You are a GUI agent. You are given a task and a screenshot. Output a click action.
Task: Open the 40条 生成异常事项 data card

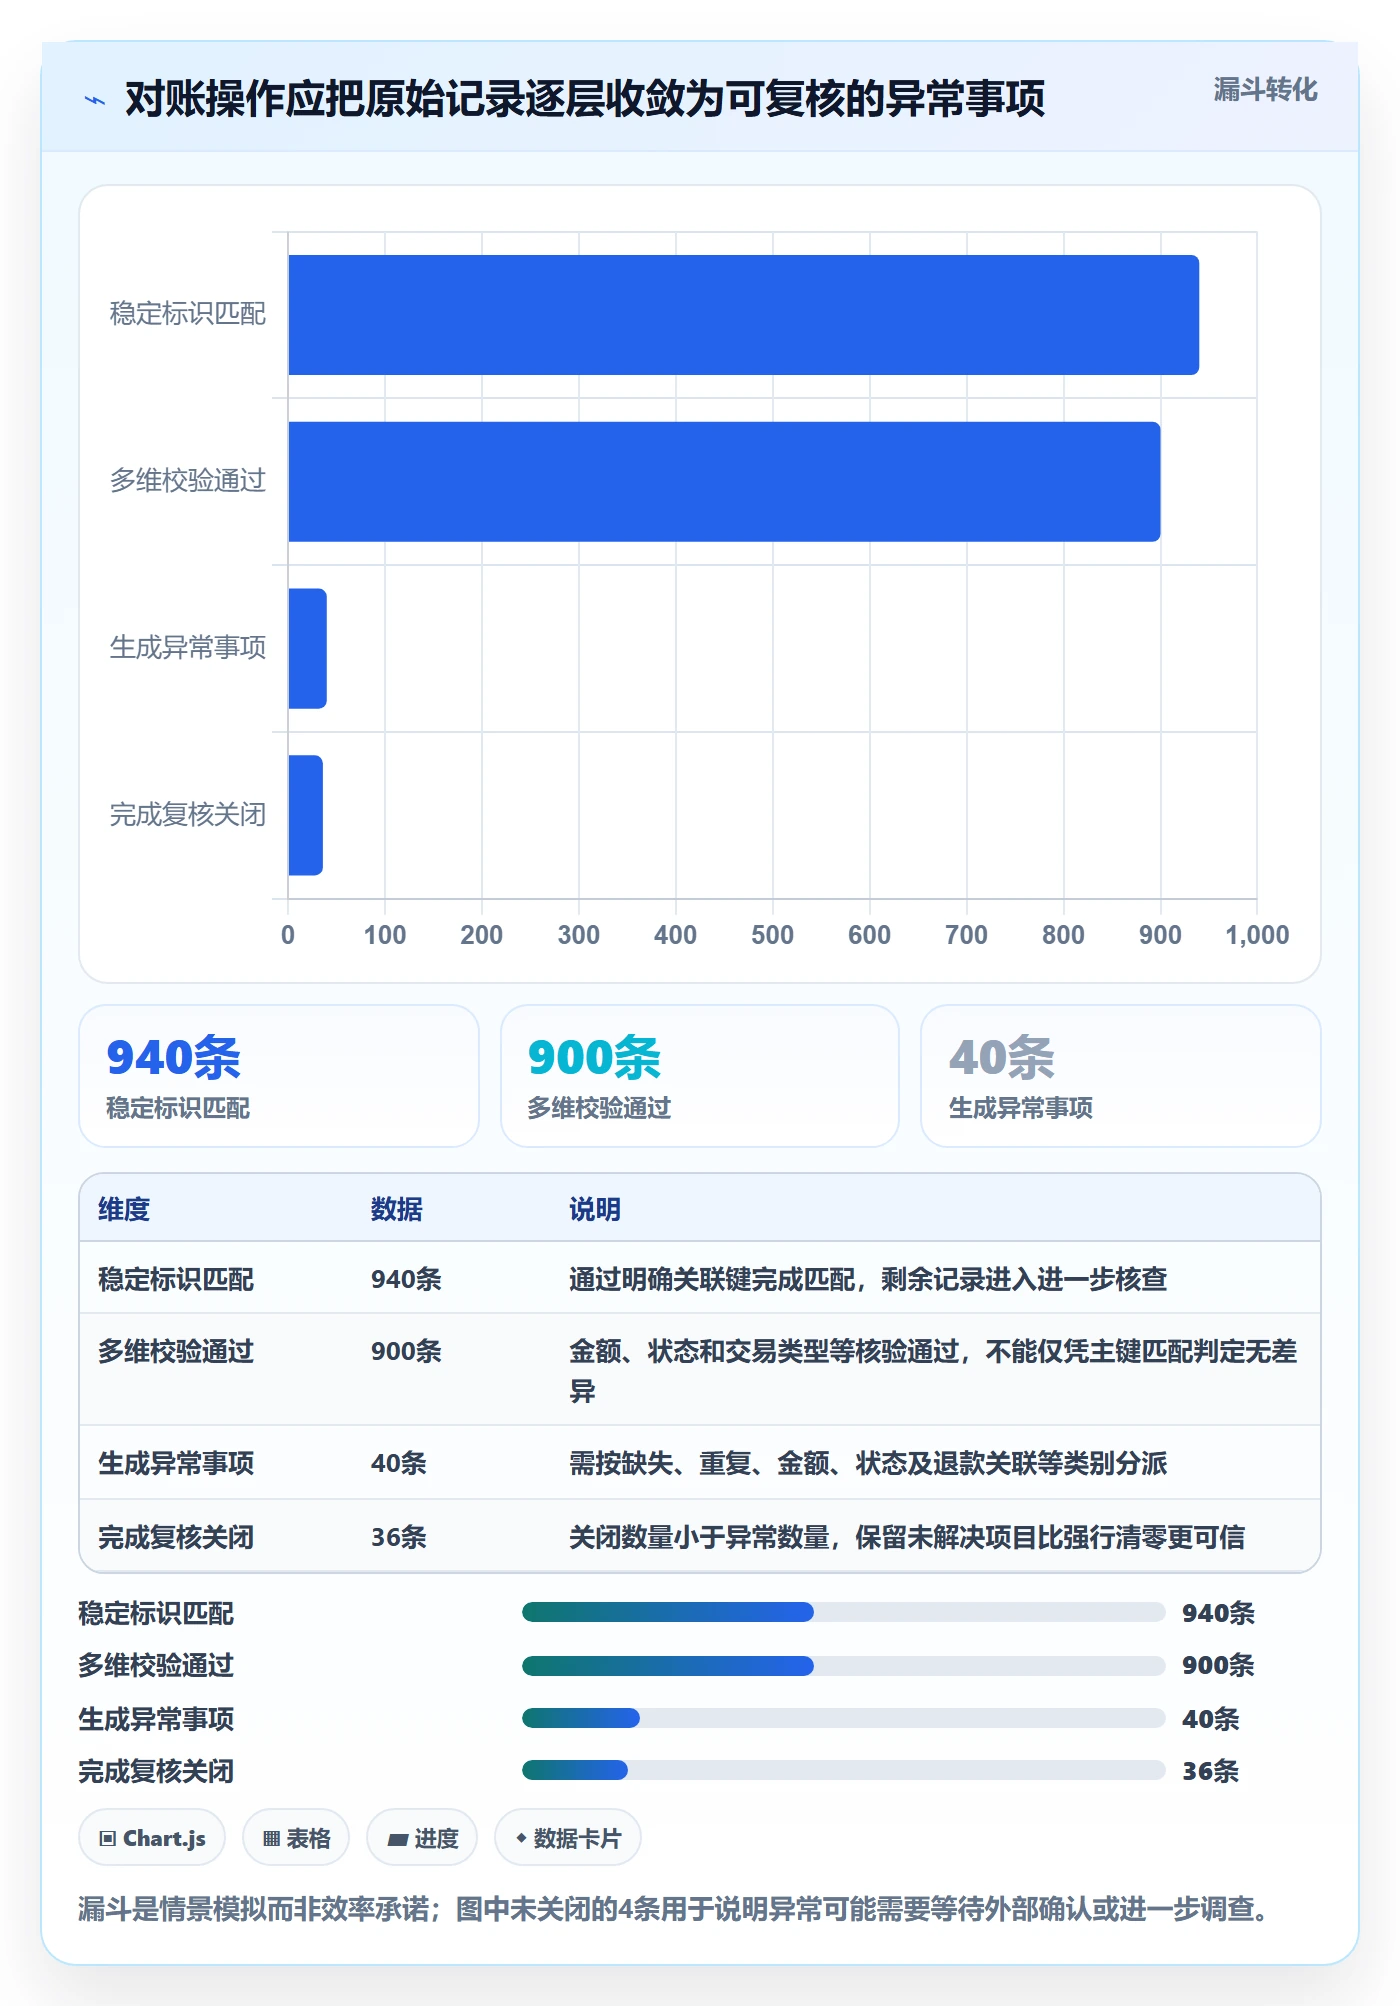(1120, 1076)
